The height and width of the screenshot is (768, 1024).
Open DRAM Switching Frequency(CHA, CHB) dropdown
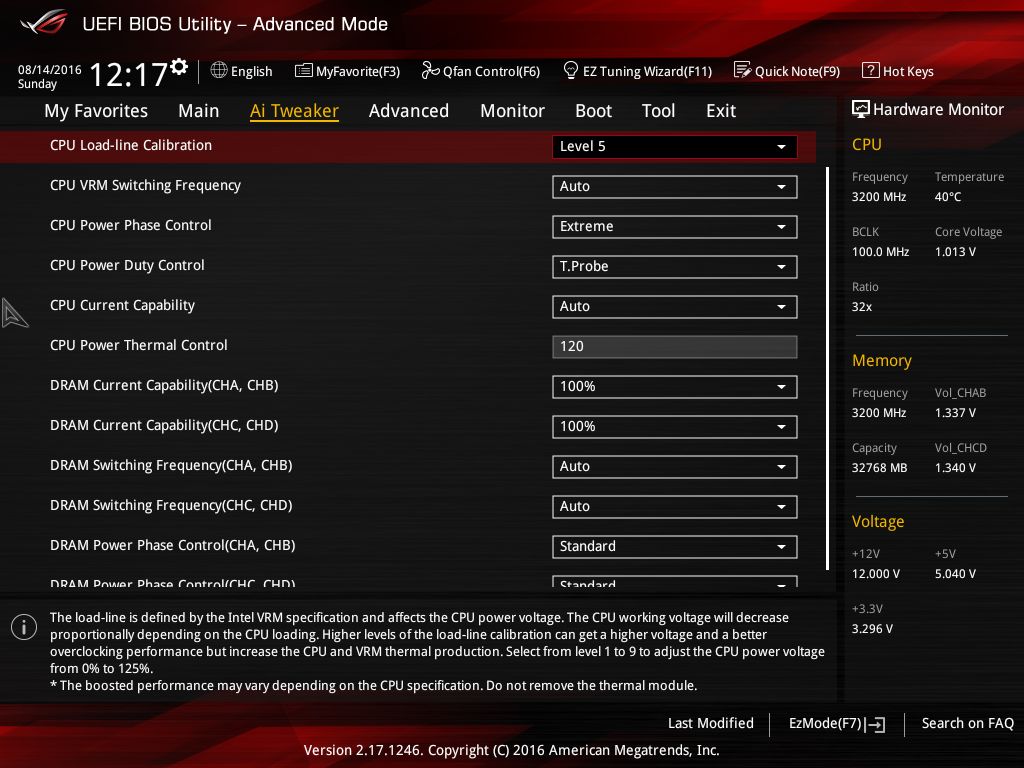pos(675,466)
